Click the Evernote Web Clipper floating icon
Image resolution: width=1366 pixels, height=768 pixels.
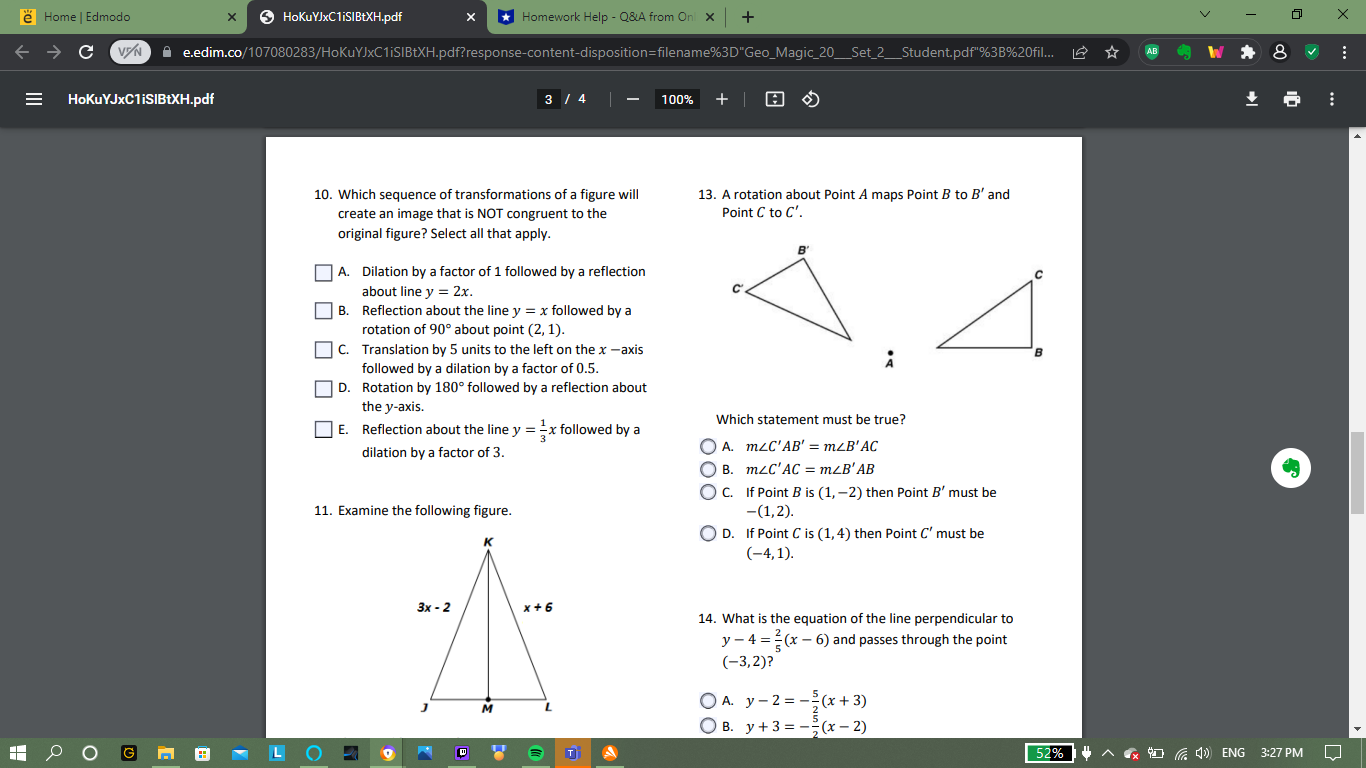click(x=1291, y=468)
